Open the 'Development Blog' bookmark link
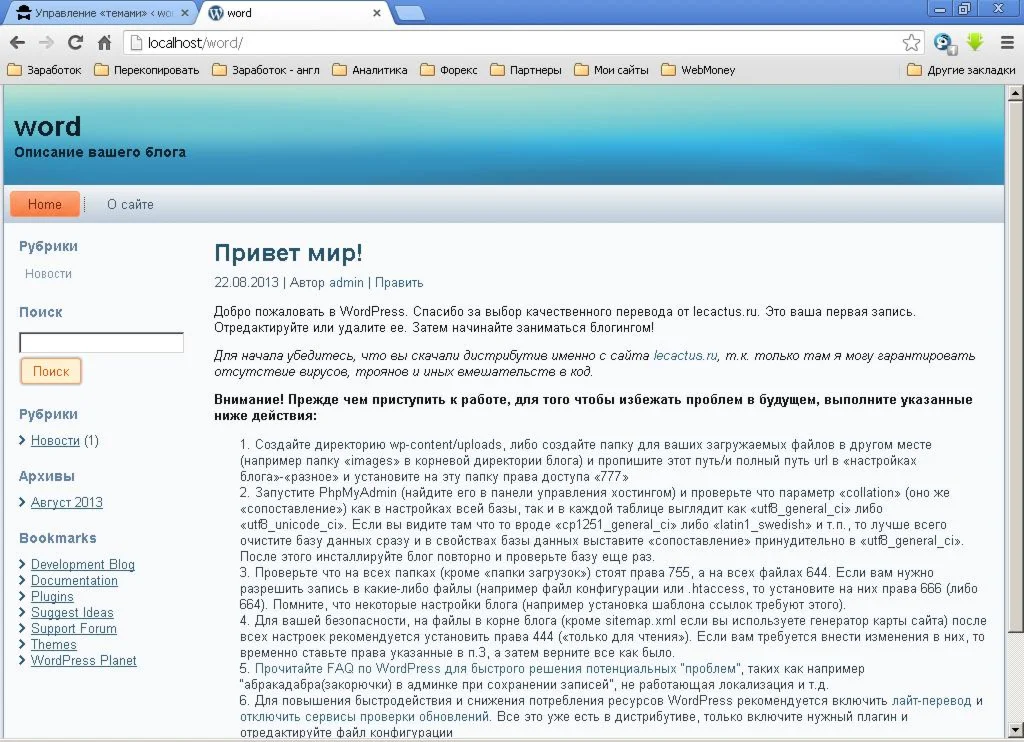 coord(82,564)
